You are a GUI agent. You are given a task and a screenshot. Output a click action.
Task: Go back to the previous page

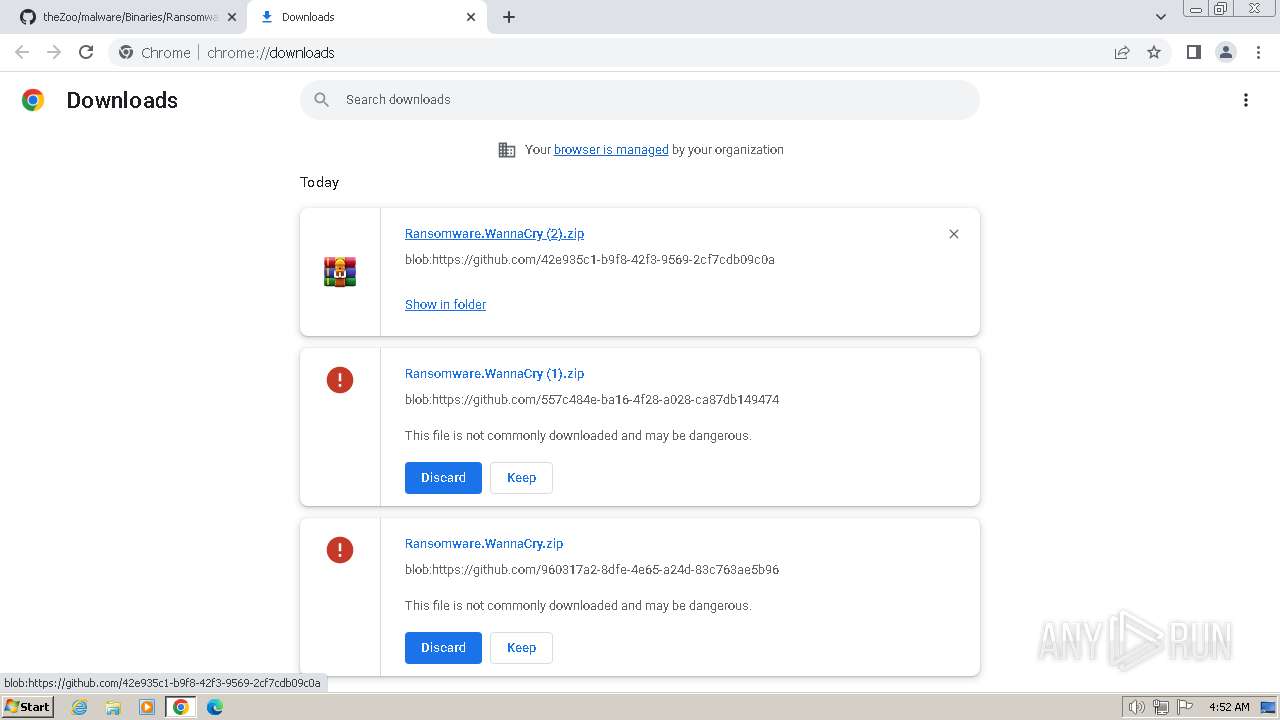(x=22, y=52)
